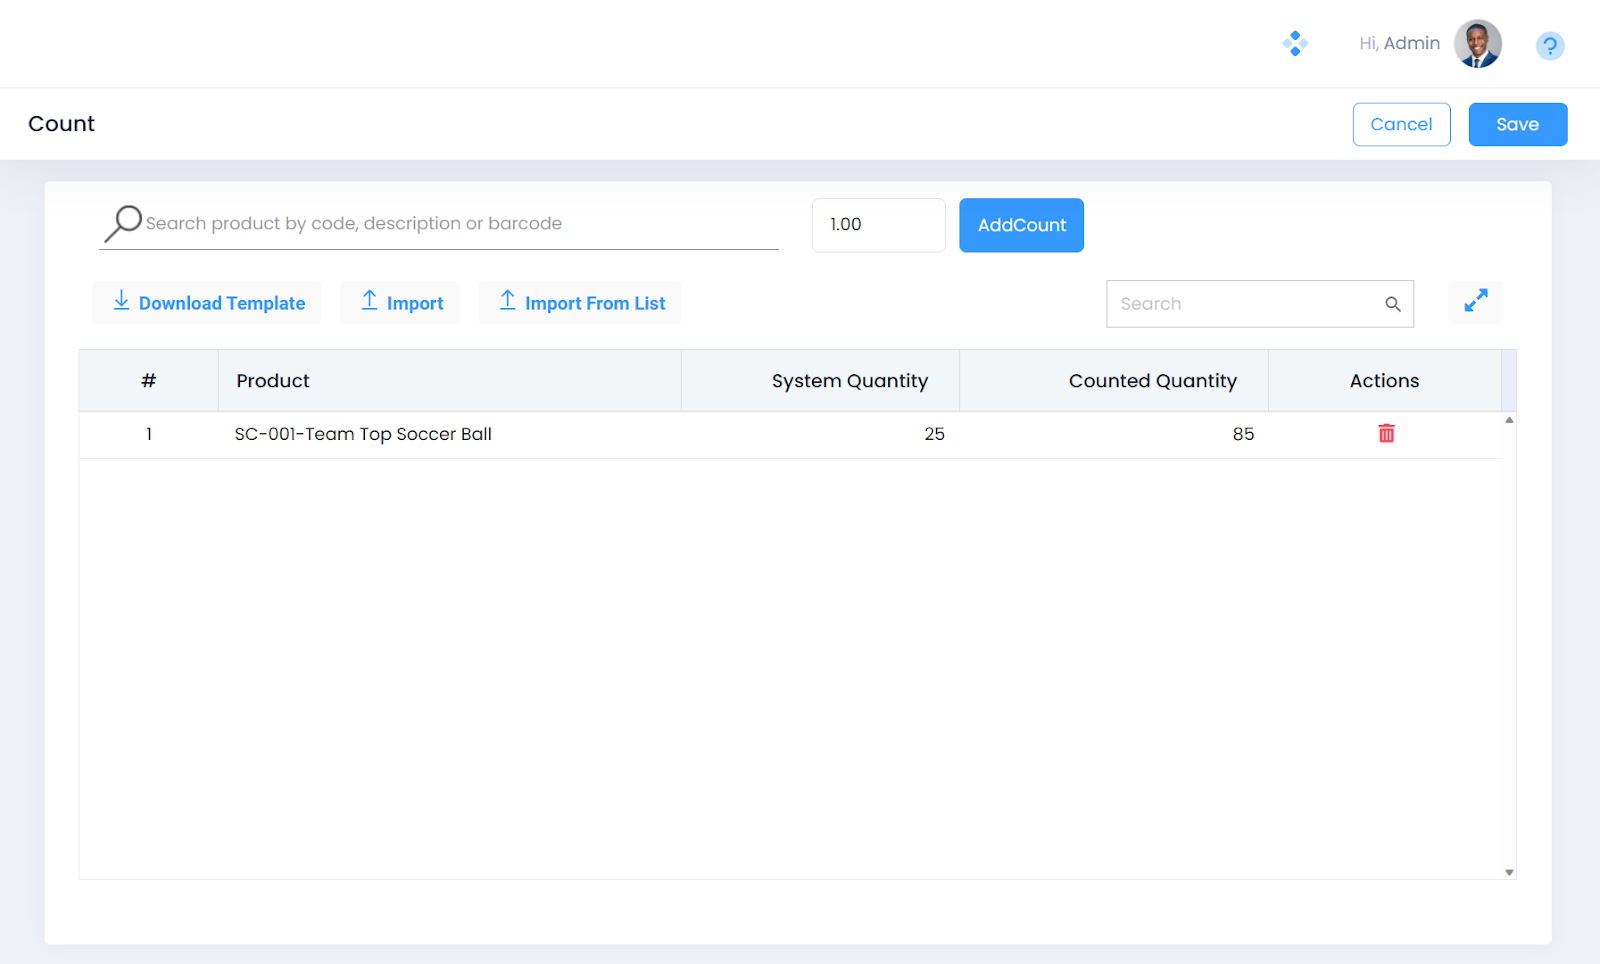
Task: Expand the table to fullscreen view
Action: [x=1475, y=302]
